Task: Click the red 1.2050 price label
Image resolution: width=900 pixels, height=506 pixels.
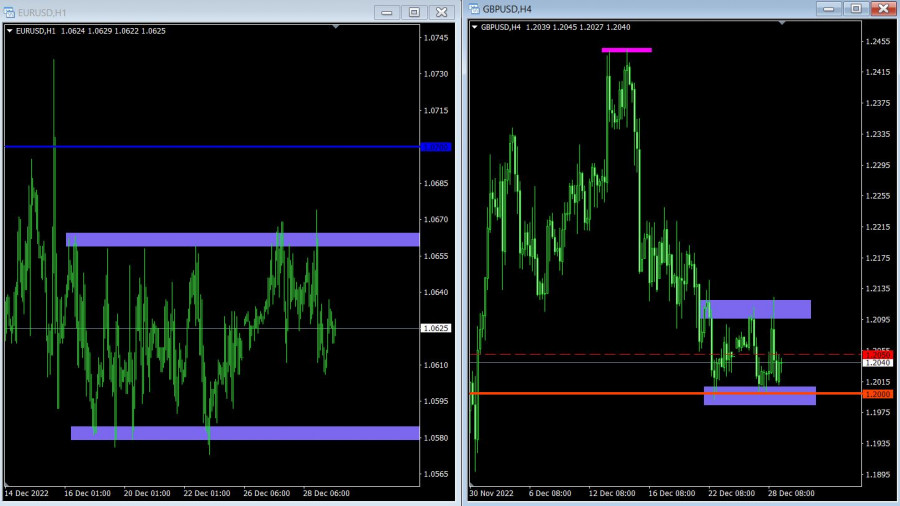Action: point(877,355)
